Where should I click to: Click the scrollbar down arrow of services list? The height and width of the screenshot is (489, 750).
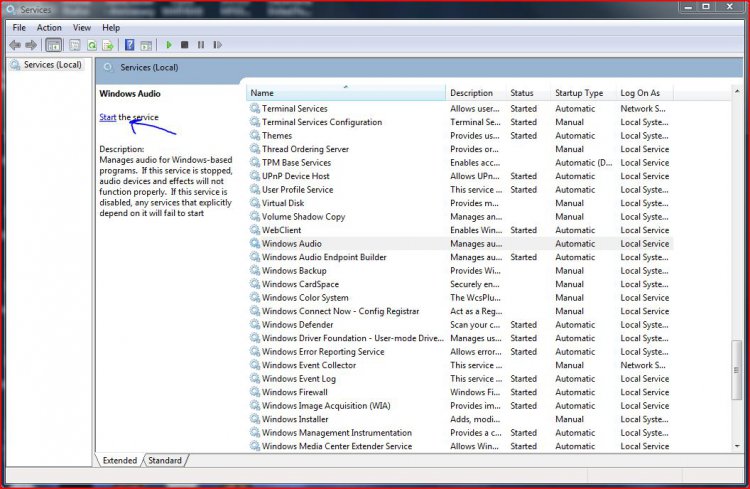point(737,446)
